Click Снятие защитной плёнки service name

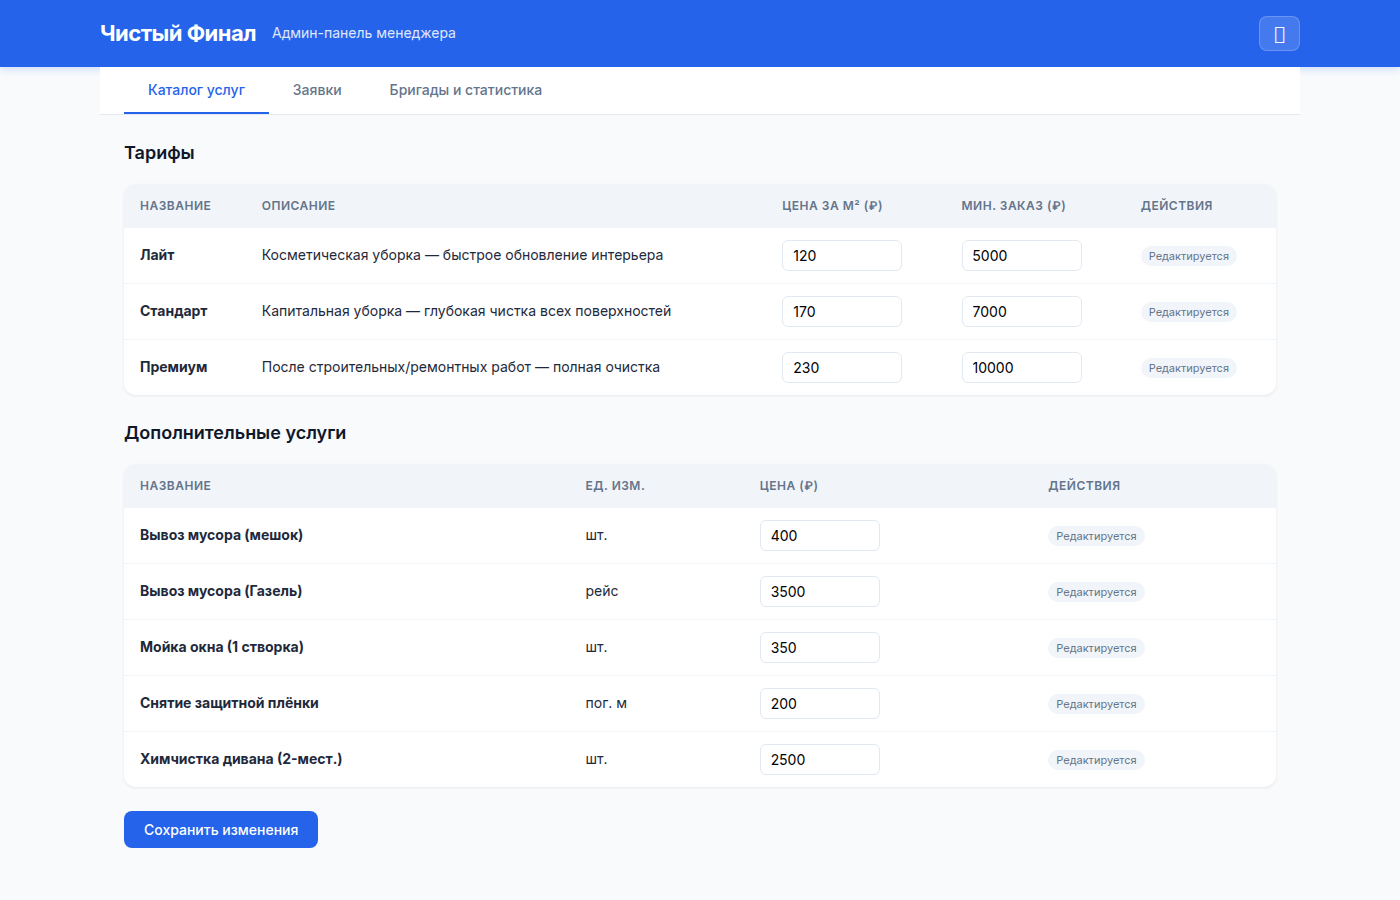coord(229,703)
